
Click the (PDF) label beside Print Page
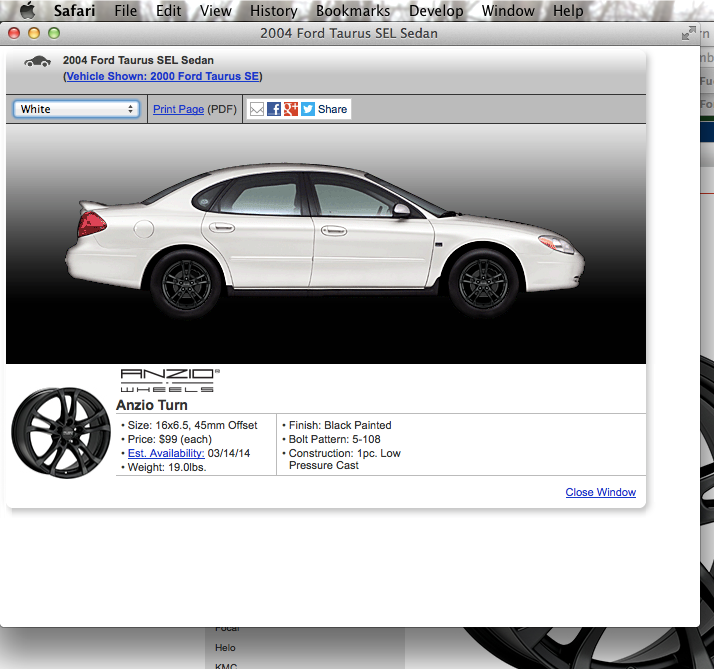coord(222,109)
